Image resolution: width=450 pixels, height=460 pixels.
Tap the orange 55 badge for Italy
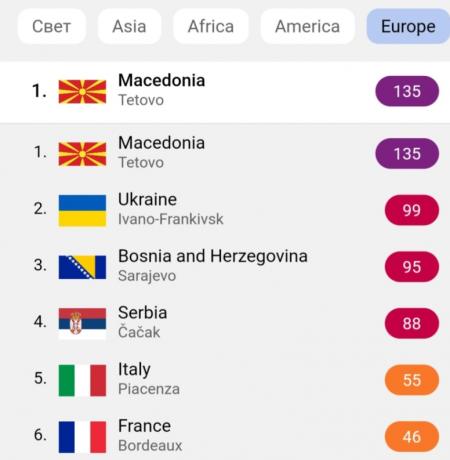pyautogui.click(x=412, y=380)
